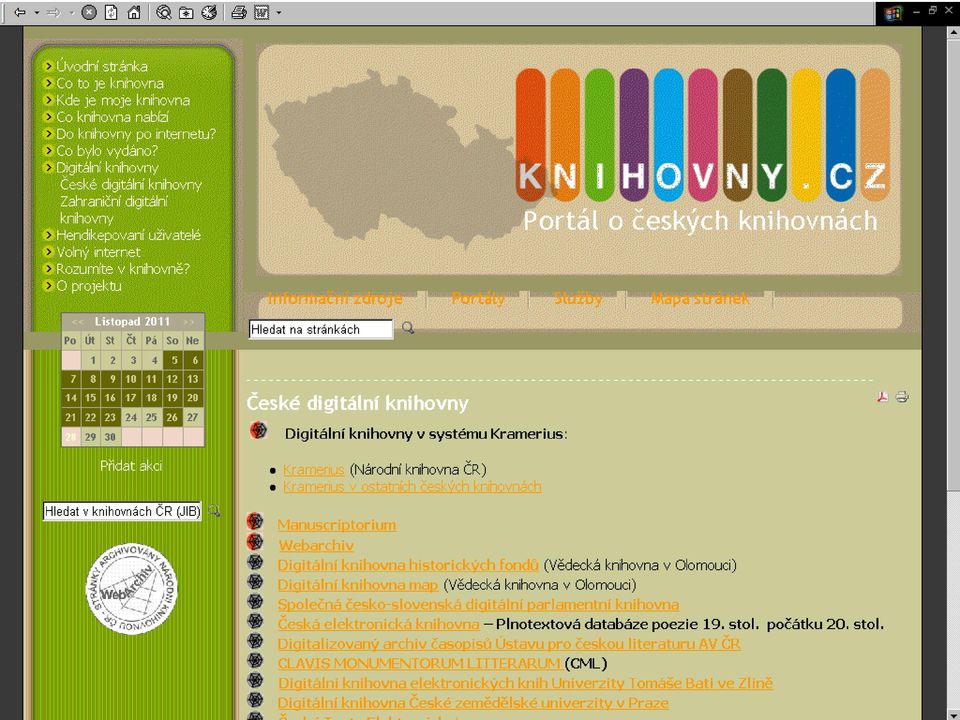Refresh the page using the toolbar icon
The height and width of the screenshot is (720, 960).
[111, 12]
